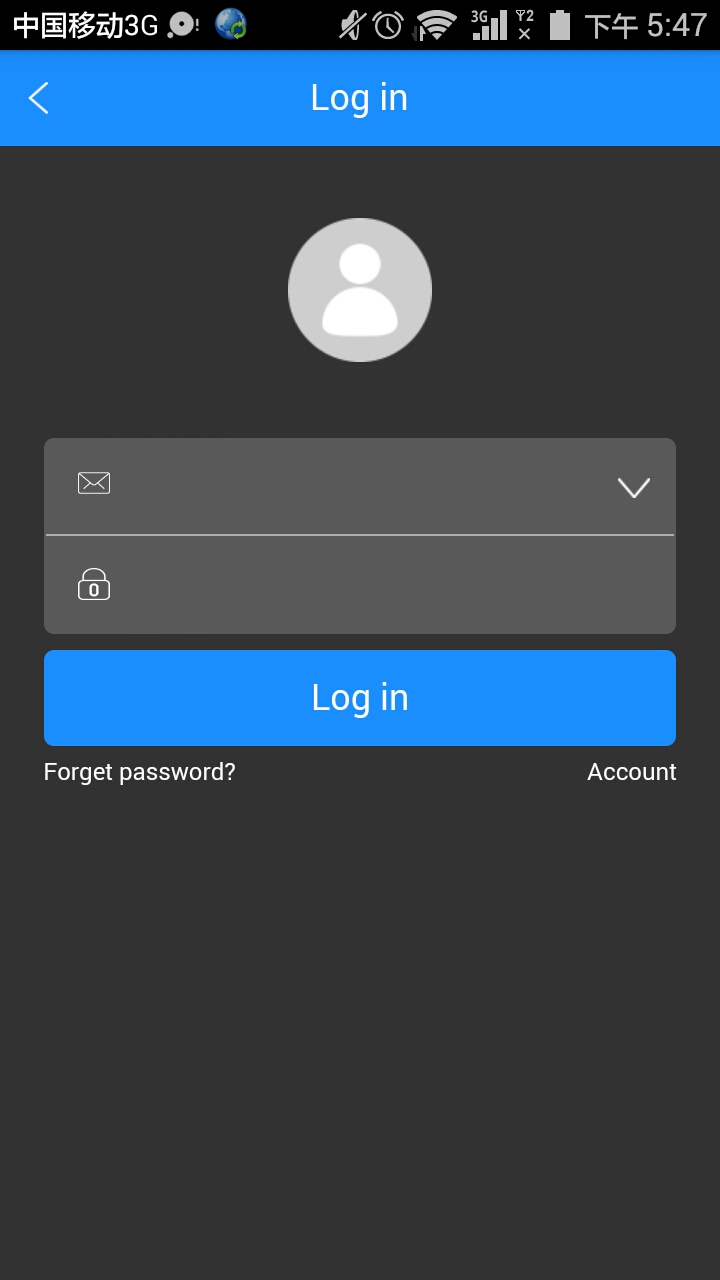Tap the Wi-Fi status bar icon

[x=436, y=25]
